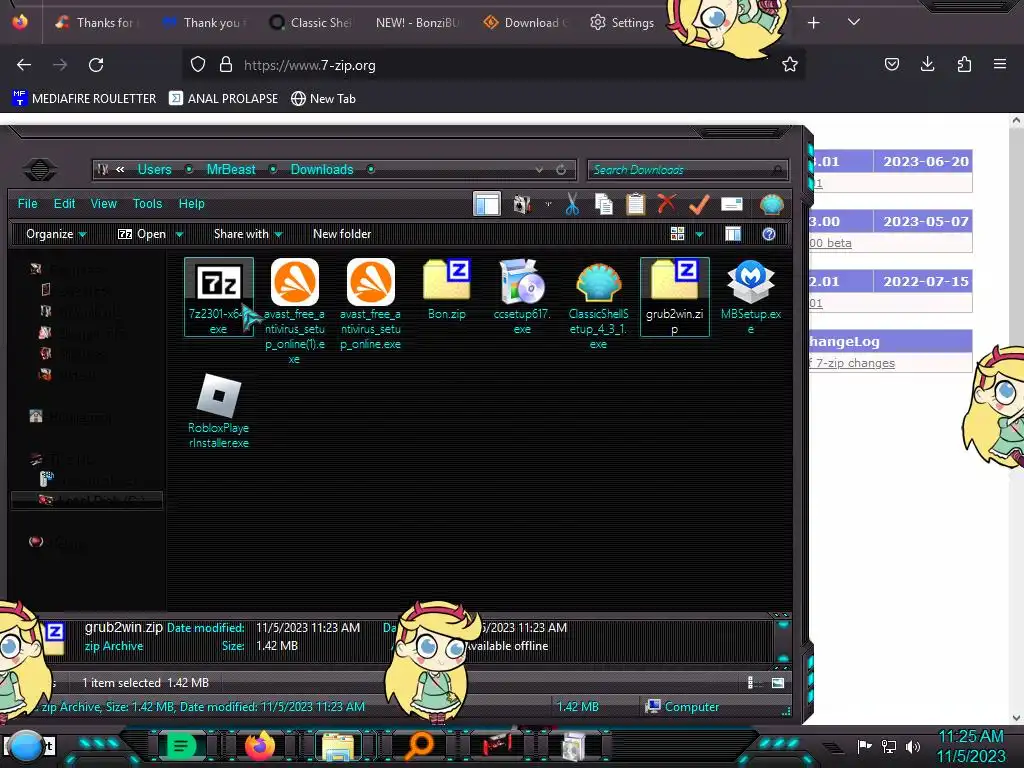Open a new Firefox tab with plus
Screen dimensions: 1024x768
[x=813, y=23]
